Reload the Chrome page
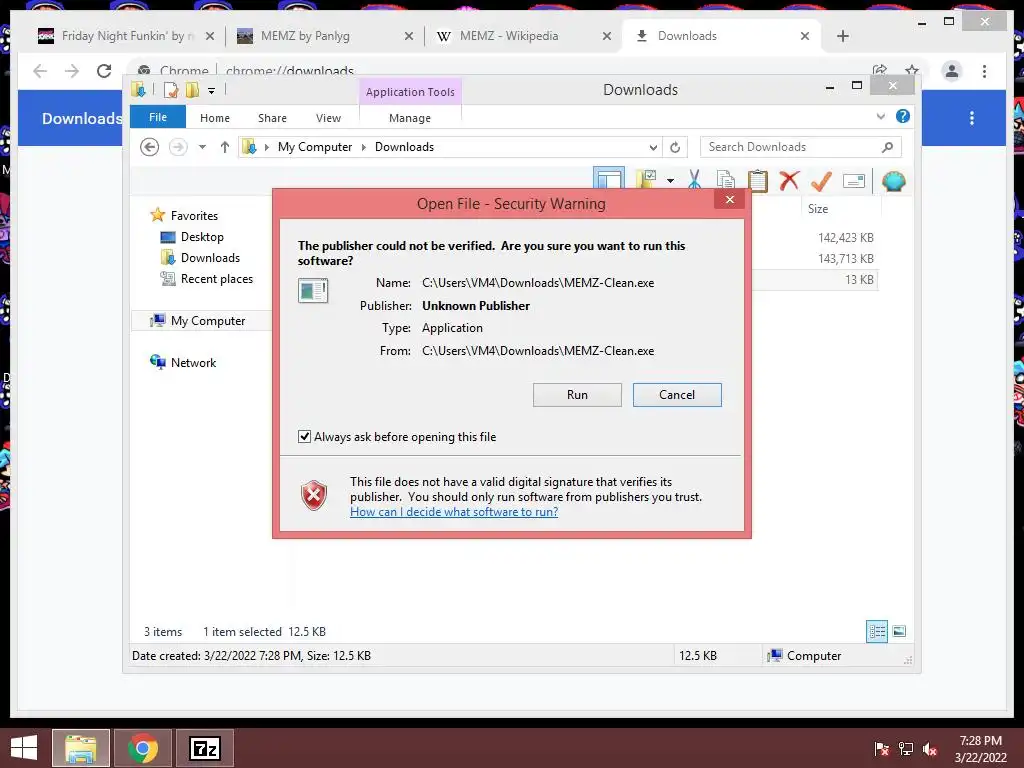Screen dimensions: 1024x768 (x=104, y=71)
